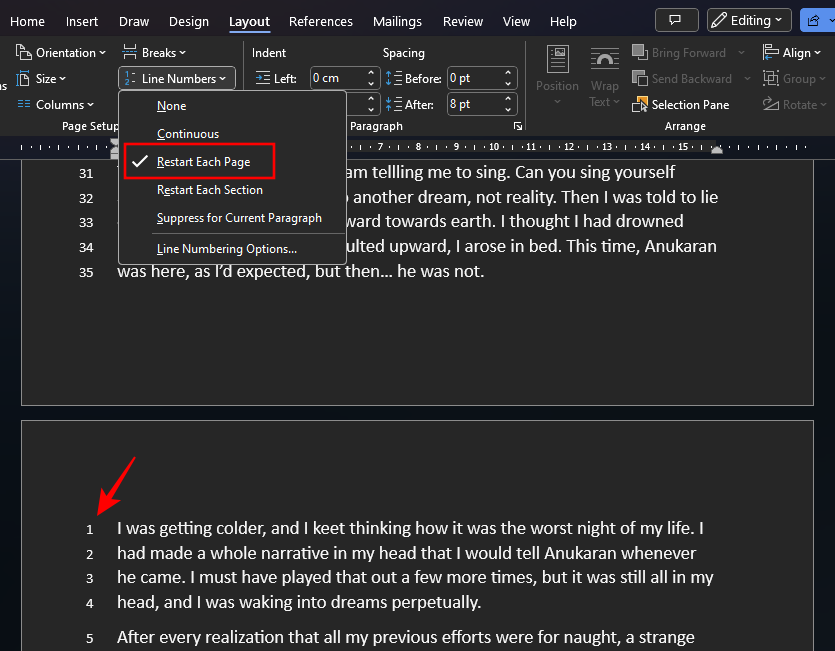Viewport: 835px width, 651px height.
Task: Open the Orientation dropdown
Action: click(61, 53)
